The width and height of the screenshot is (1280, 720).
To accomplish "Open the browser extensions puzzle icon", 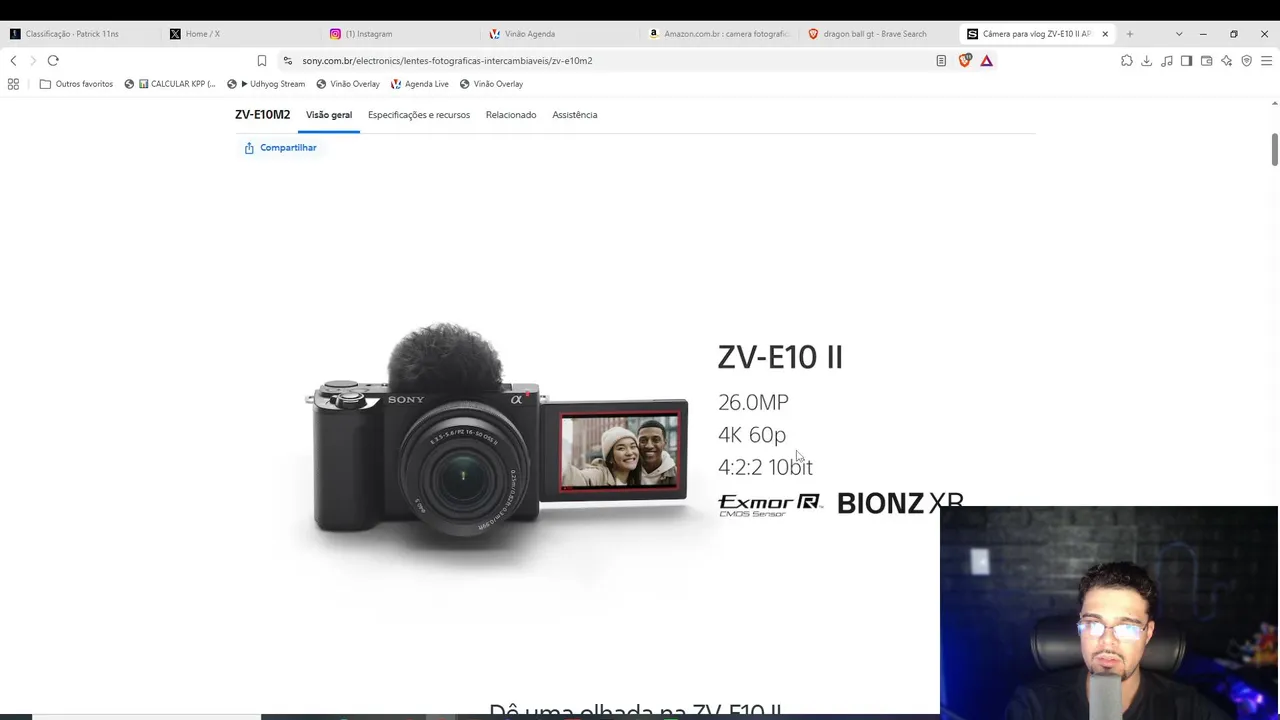I will click(1127, 61).
